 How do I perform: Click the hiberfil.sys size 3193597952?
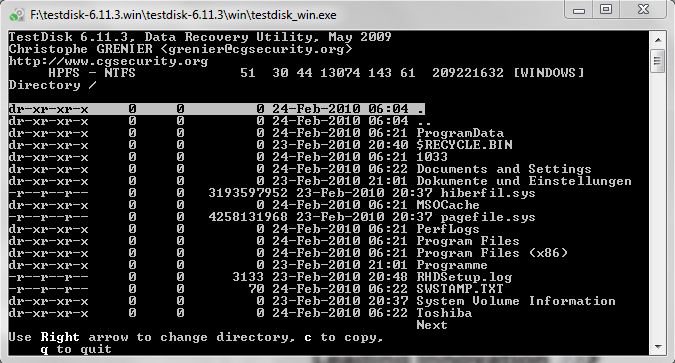[248, 193]
